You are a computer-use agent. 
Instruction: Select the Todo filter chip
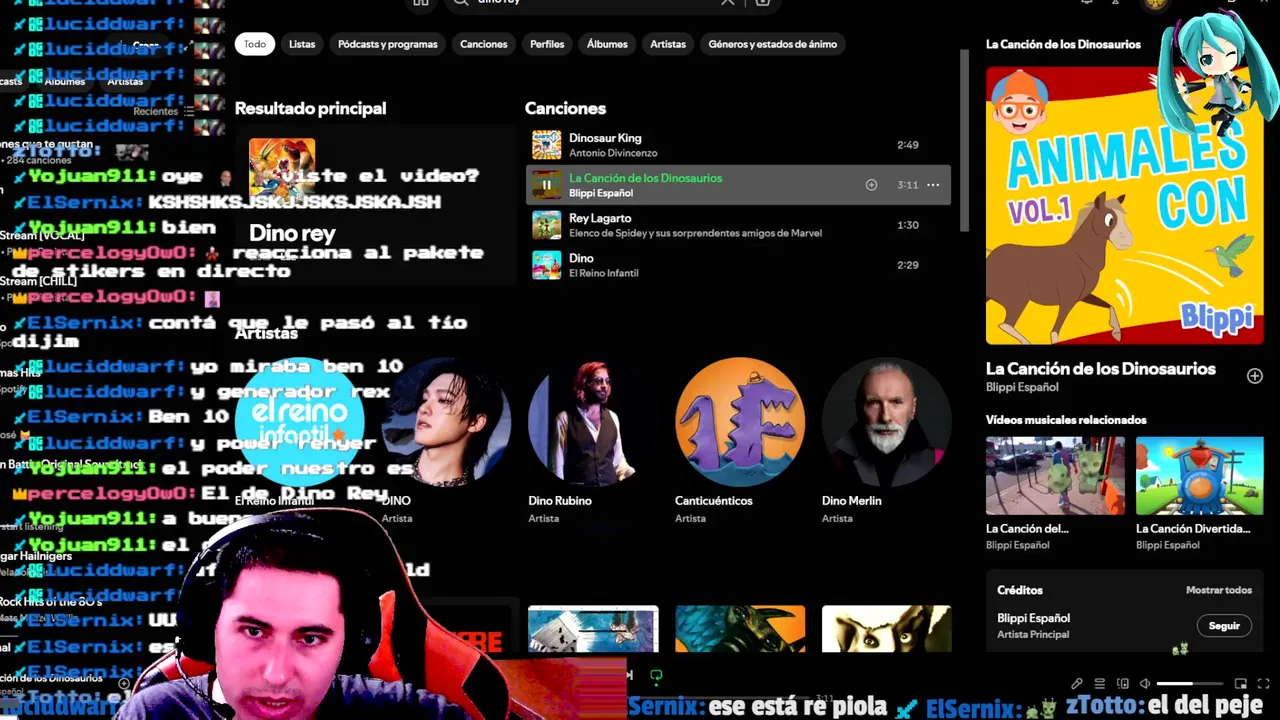pyautogui.click(x=255, y=44)
